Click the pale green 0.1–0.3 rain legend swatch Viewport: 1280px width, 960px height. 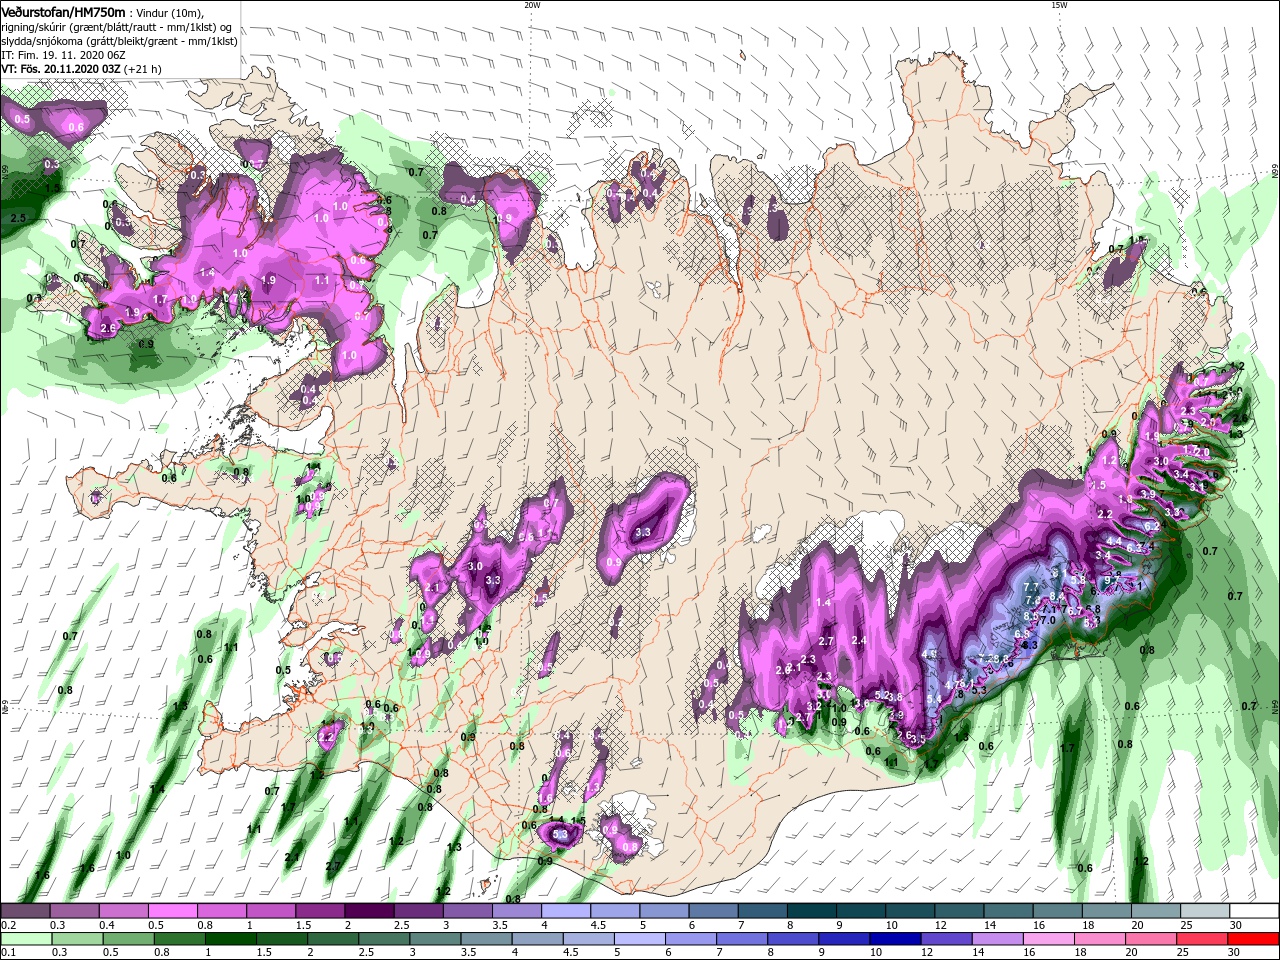(x=25, y=938)
